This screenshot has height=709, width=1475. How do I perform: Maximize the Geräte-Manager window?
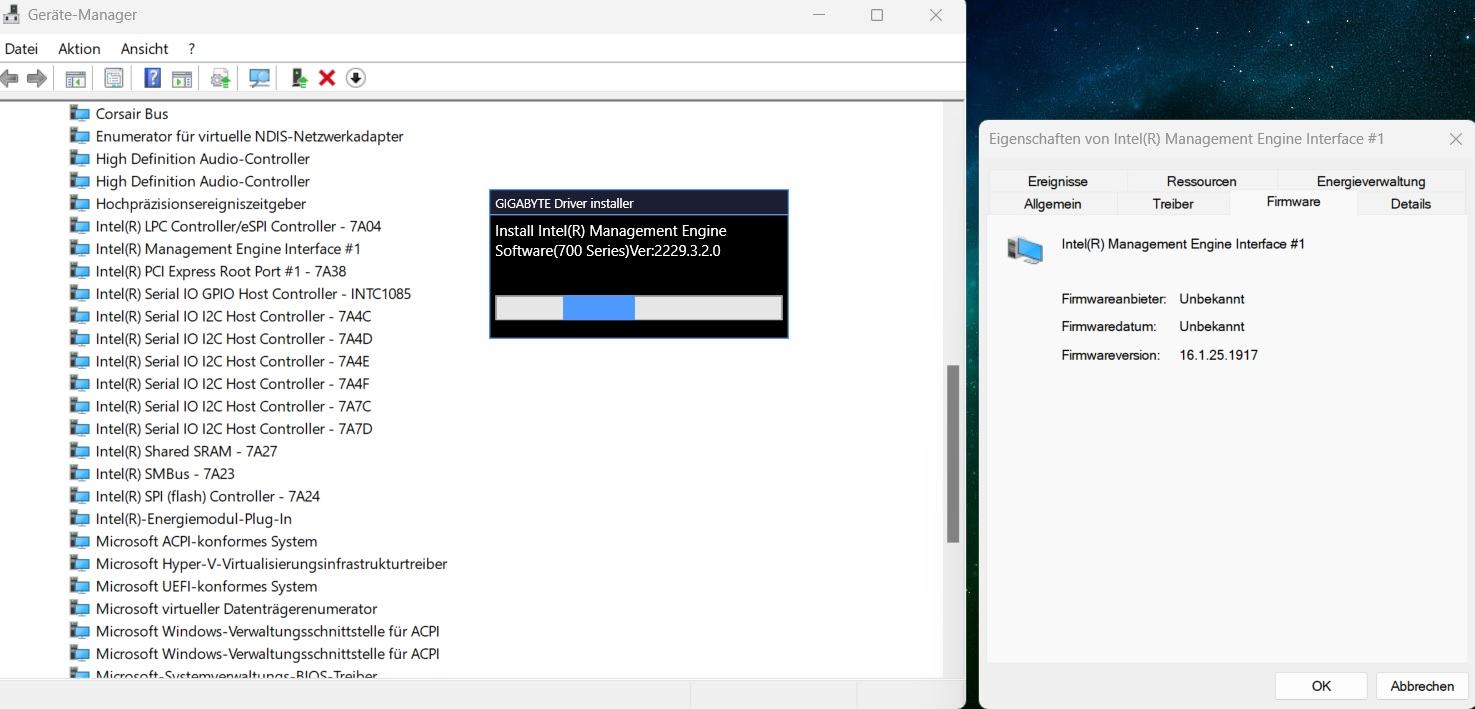click(877, 15)
